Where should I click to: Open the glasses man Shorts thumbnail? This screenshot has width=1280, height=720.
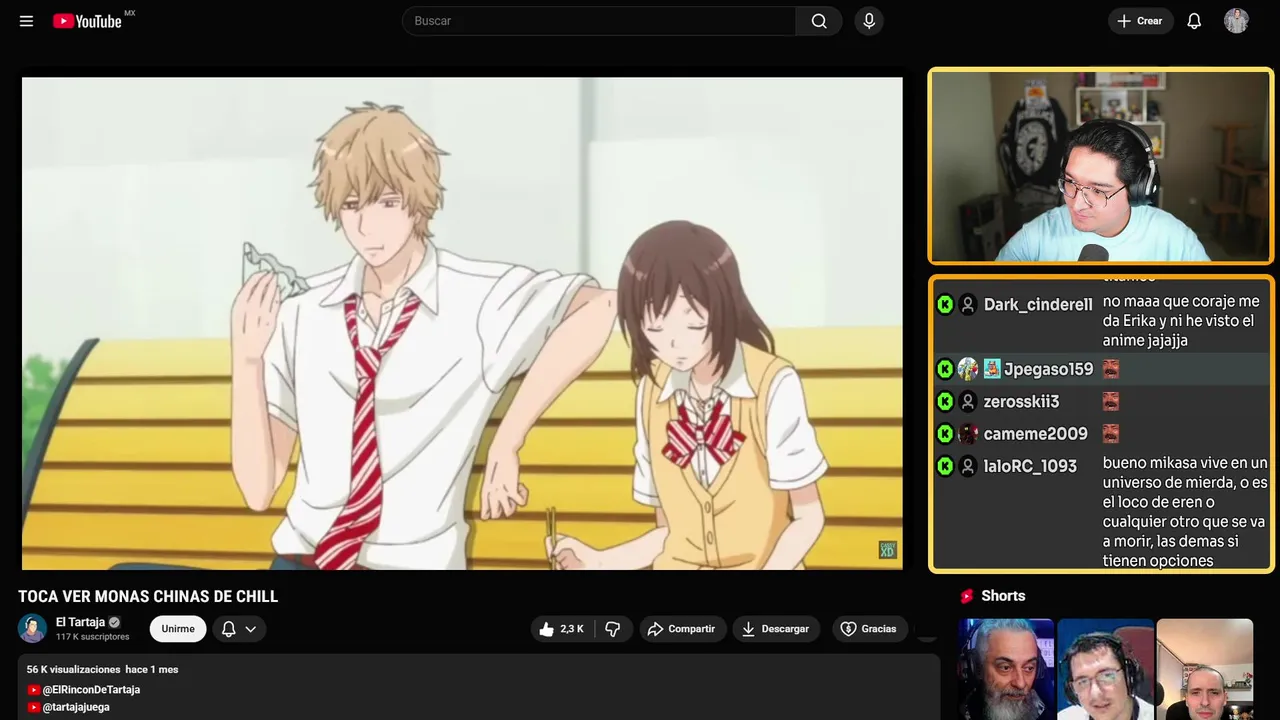(1105, 669)
